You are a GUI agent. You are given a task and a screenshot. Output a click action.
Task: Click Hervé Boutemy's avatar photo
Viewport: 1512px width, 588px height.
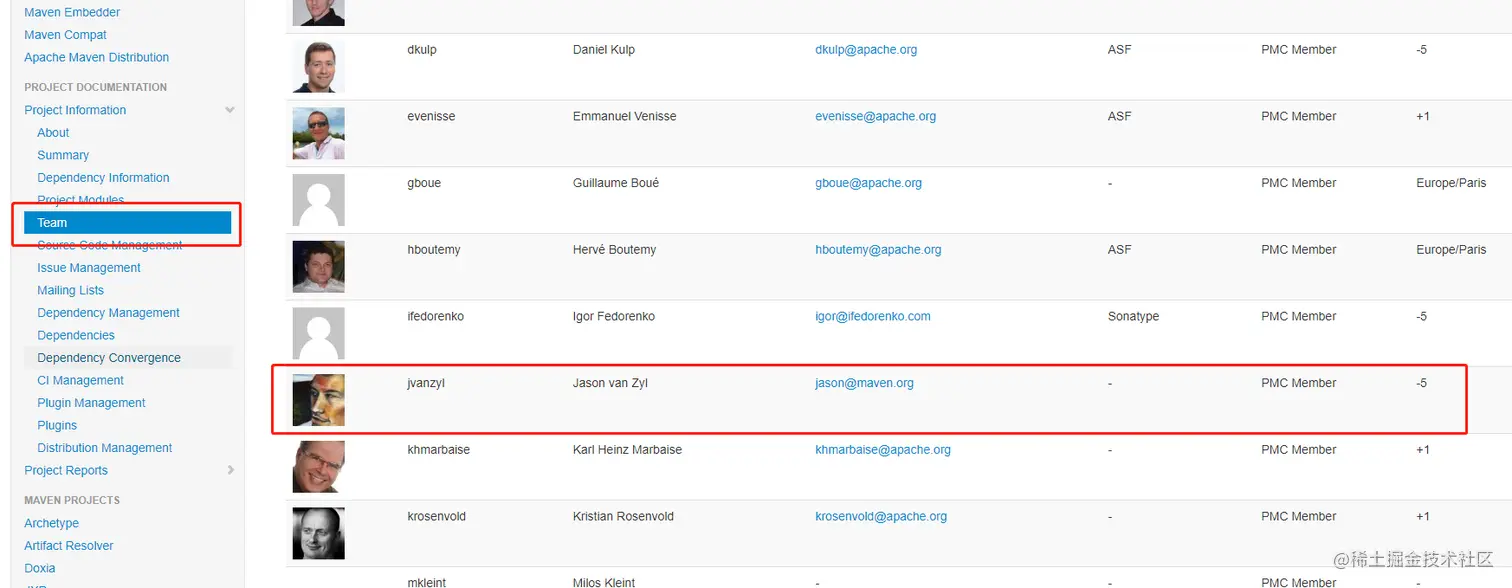(x=319, y=267)
